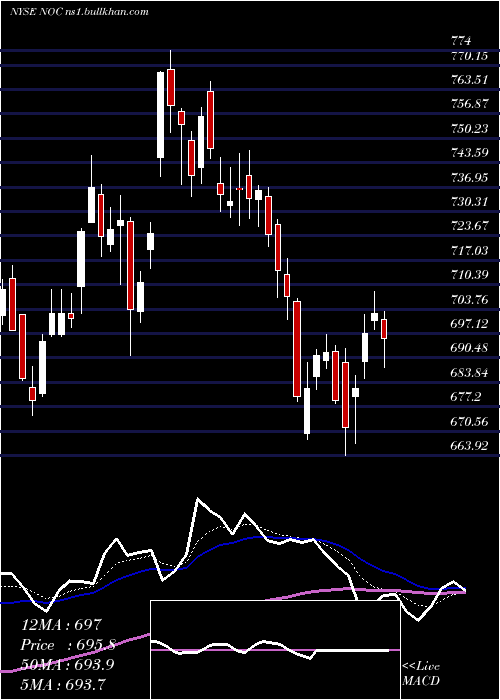Select the 763.51 price axis label
Image resolution: width=500 pixels, height=700 pixels.
[469, 80]
